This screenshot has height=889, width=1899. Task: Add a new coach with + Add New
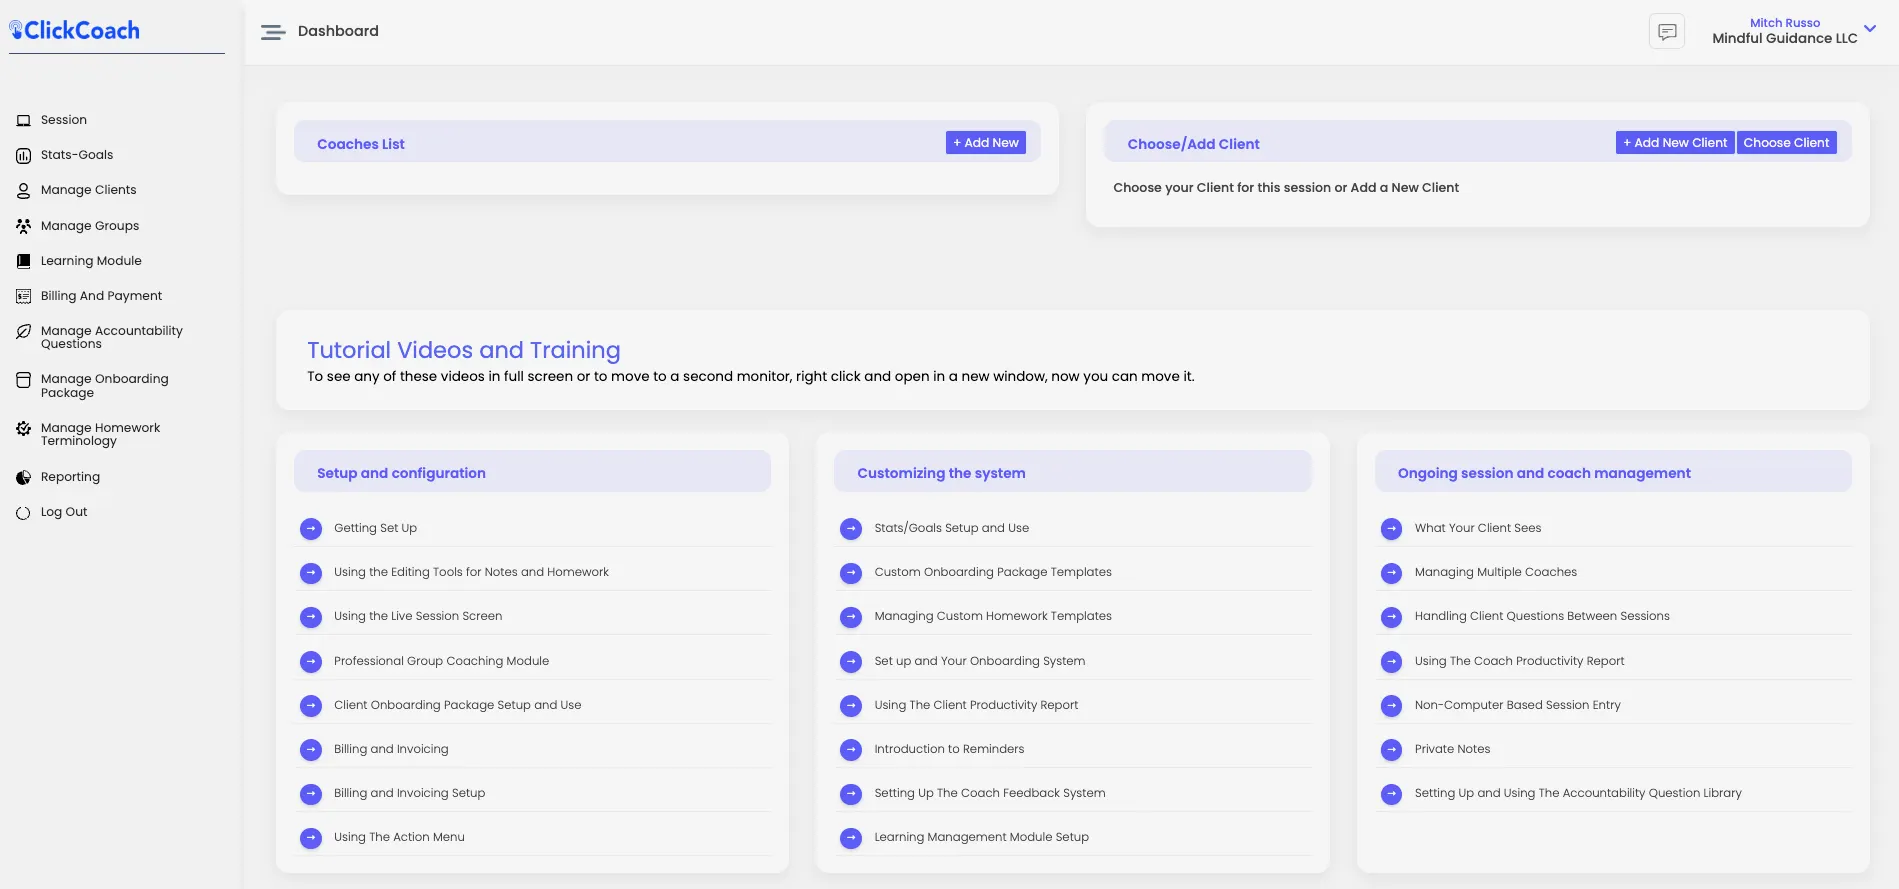click(x=986, y=143)
